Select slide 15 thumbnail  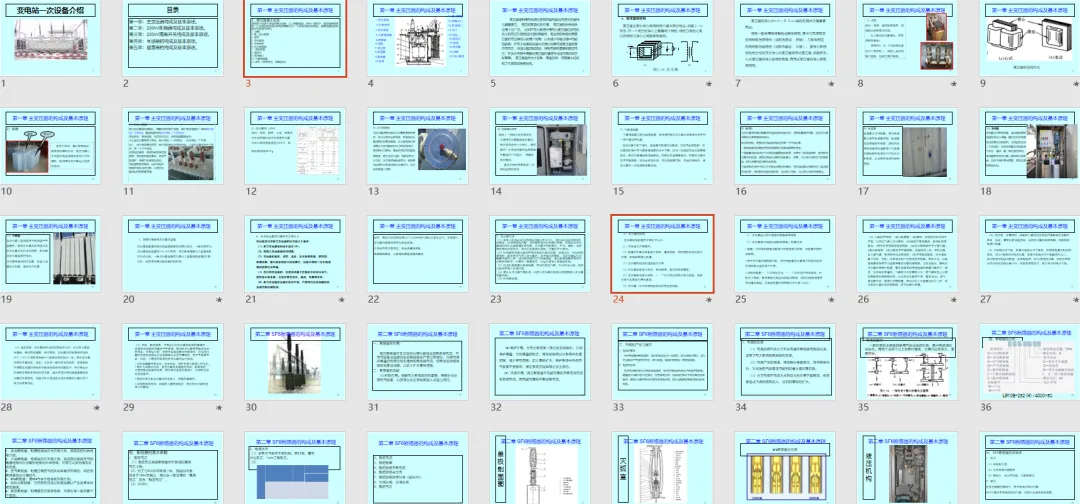coord(663,146)
